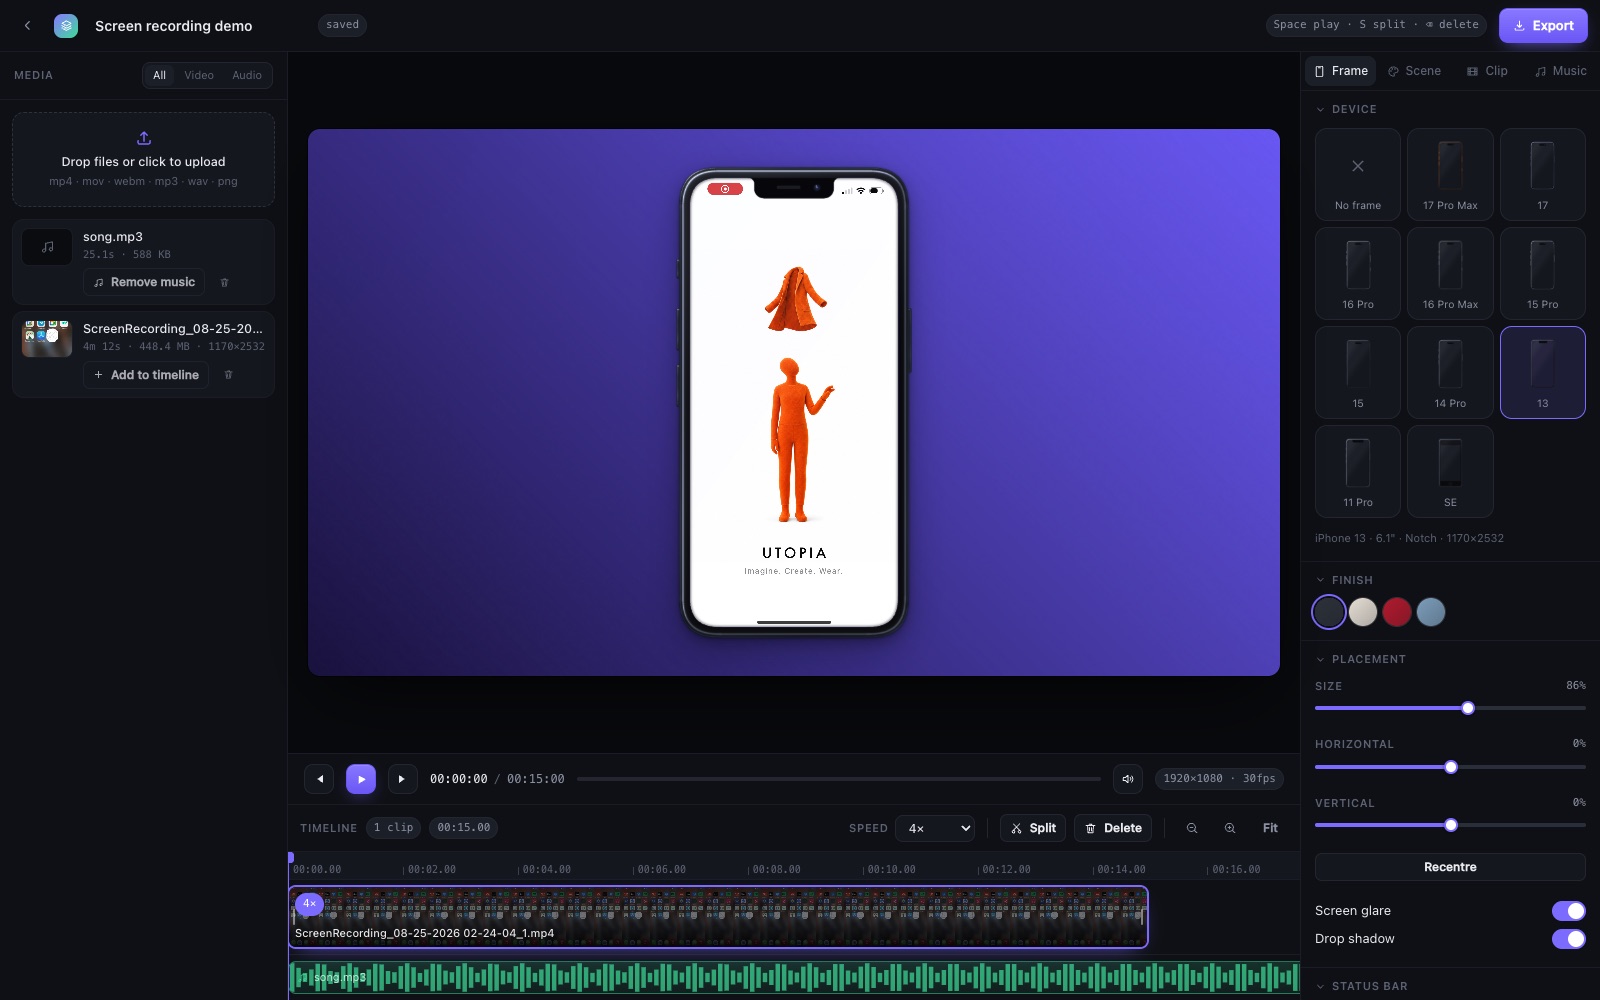Click Add to timeline button

coord(146,375)
